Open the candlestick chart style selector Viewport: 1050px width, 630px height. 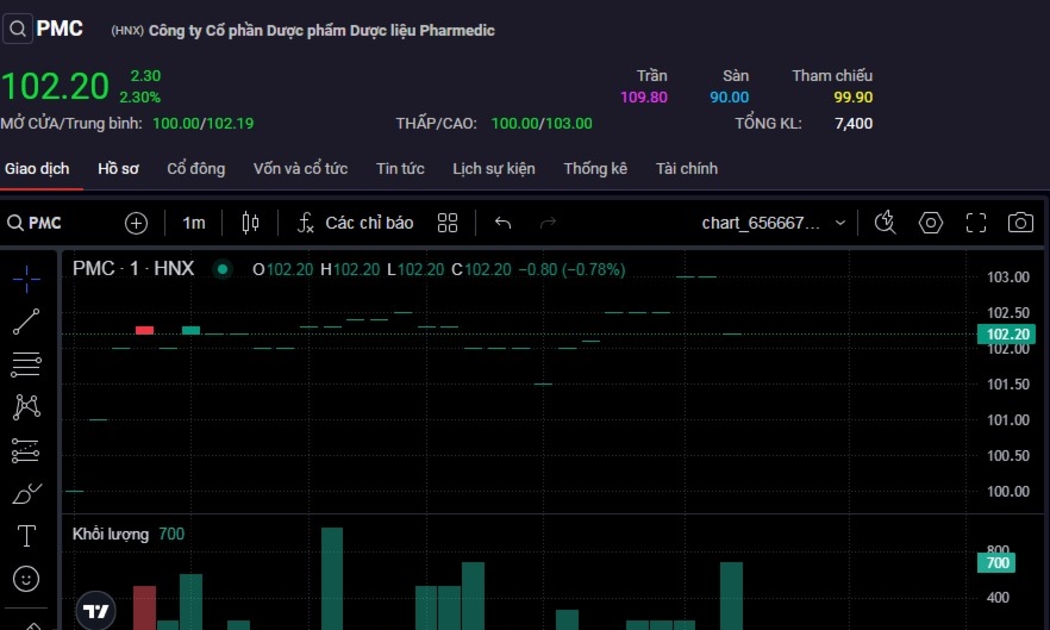250,223
